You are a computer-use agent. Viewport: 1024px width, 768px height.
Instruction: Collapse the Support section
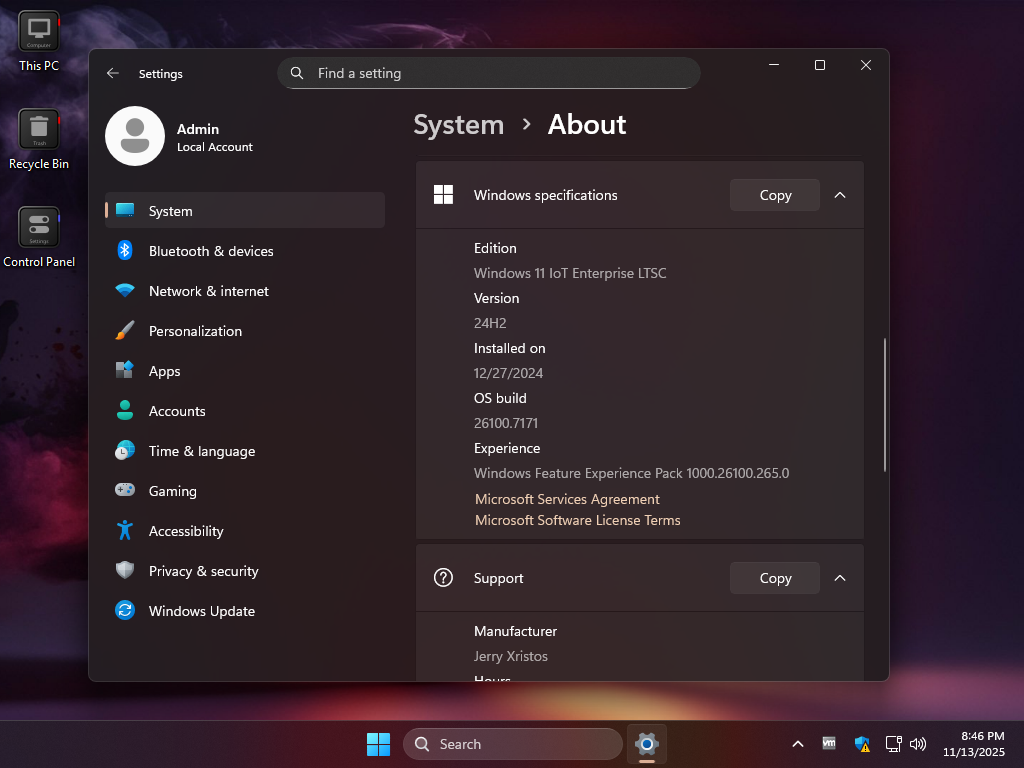coord(840,578)
